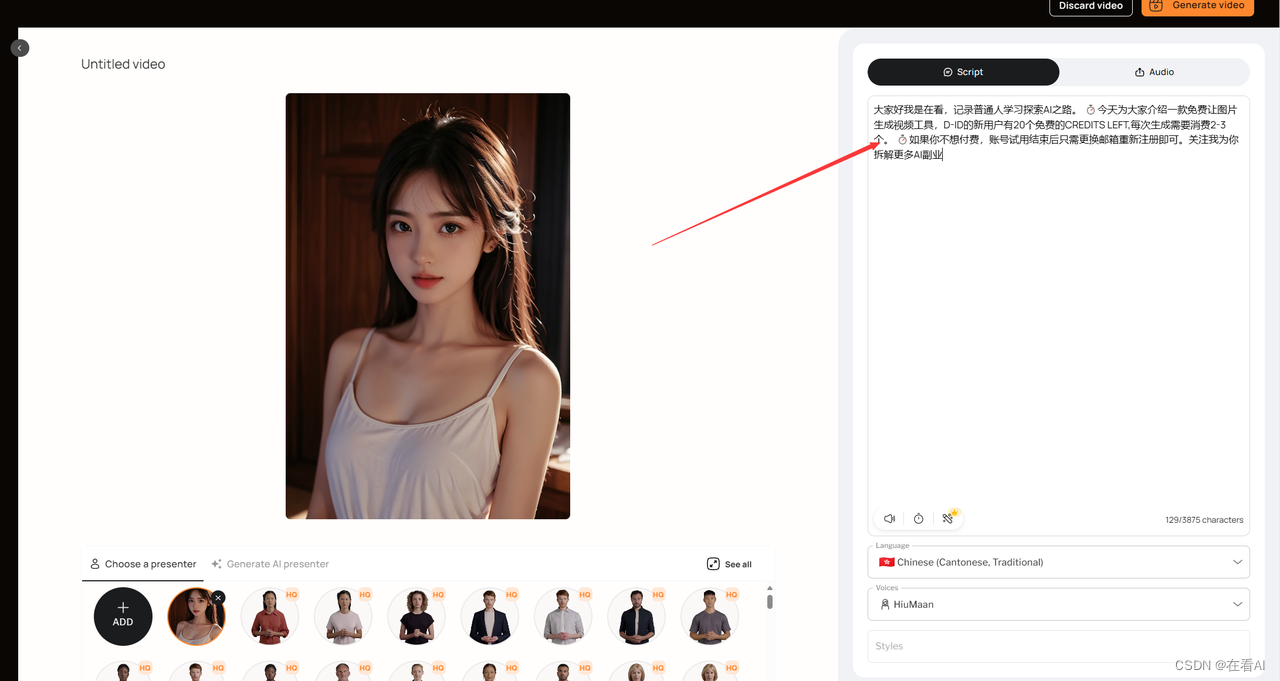Open the expand icon beside See all
Screen dimensions: 1280x681
[713, 564]
